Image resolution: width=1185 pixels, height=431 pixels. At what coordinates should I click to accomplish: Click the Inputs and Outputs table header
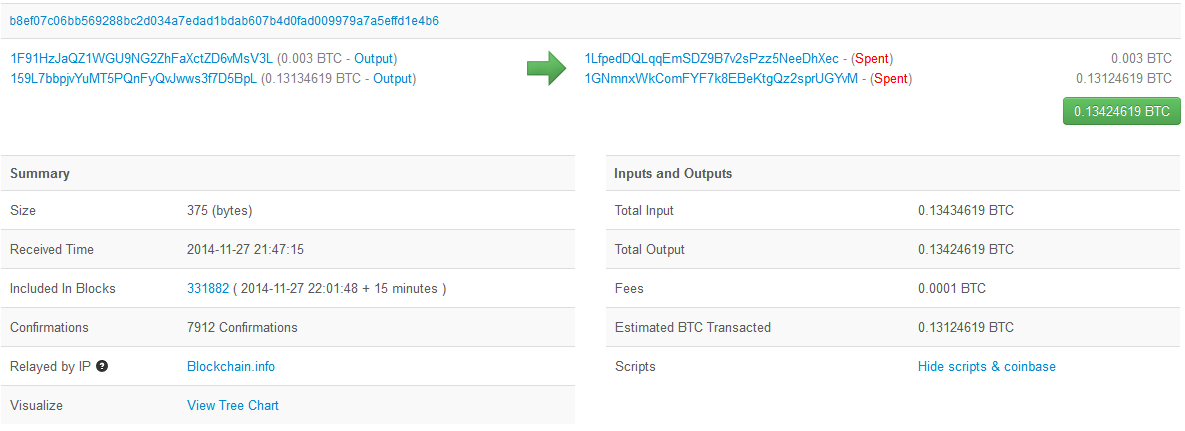pos(893,173)
